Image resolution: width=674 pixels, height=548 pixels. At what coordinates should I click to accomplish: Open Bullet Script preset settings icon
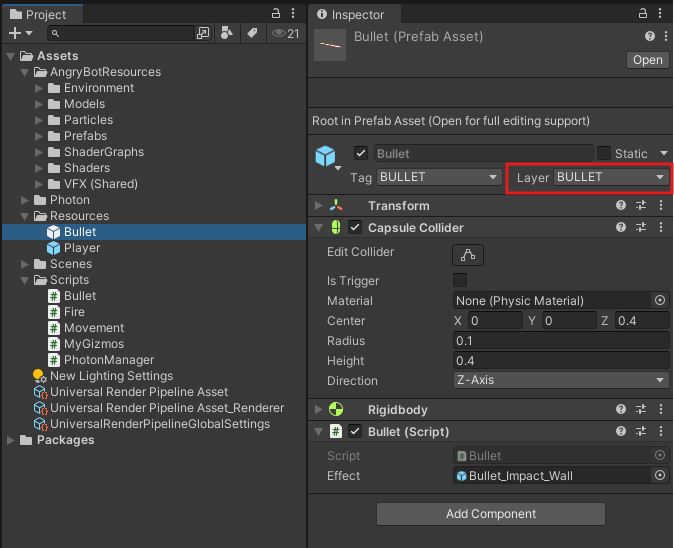point(641,431)
